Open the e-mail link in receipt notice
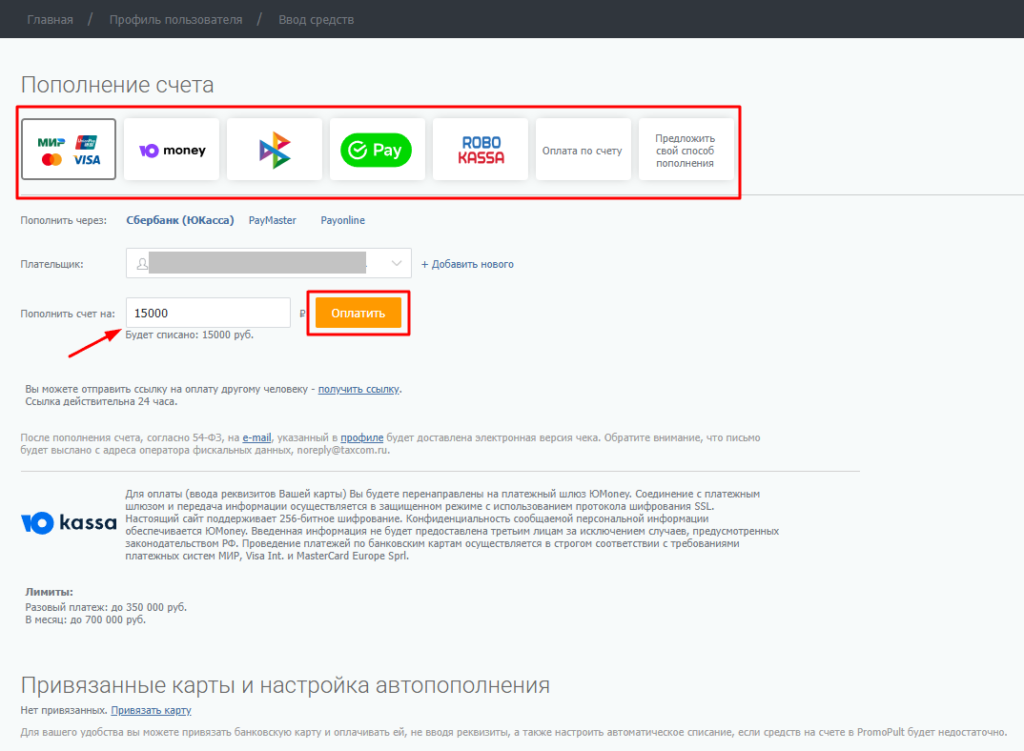The width and height of the screenshot is (1024, 751). (x=256, y=438)
